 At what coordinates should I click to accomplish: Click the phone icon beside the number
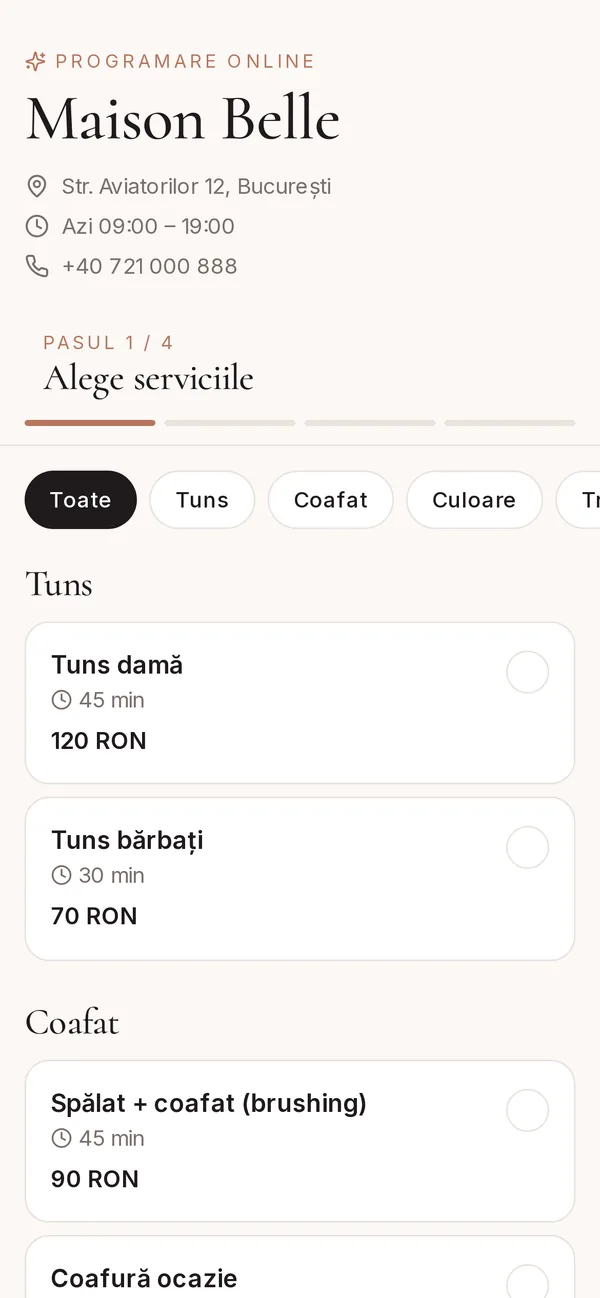point(36,266)
